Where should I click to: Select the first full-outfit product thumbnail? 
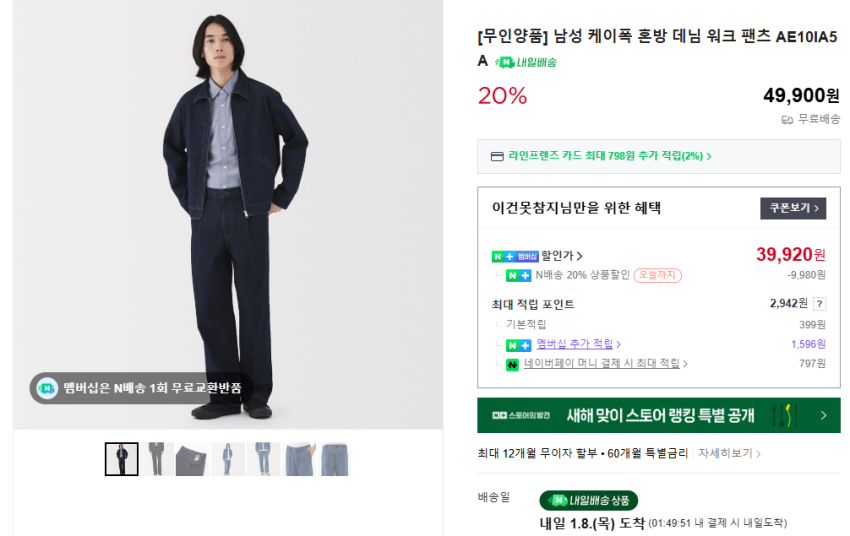pyautogui.click(x=122, y=459)
